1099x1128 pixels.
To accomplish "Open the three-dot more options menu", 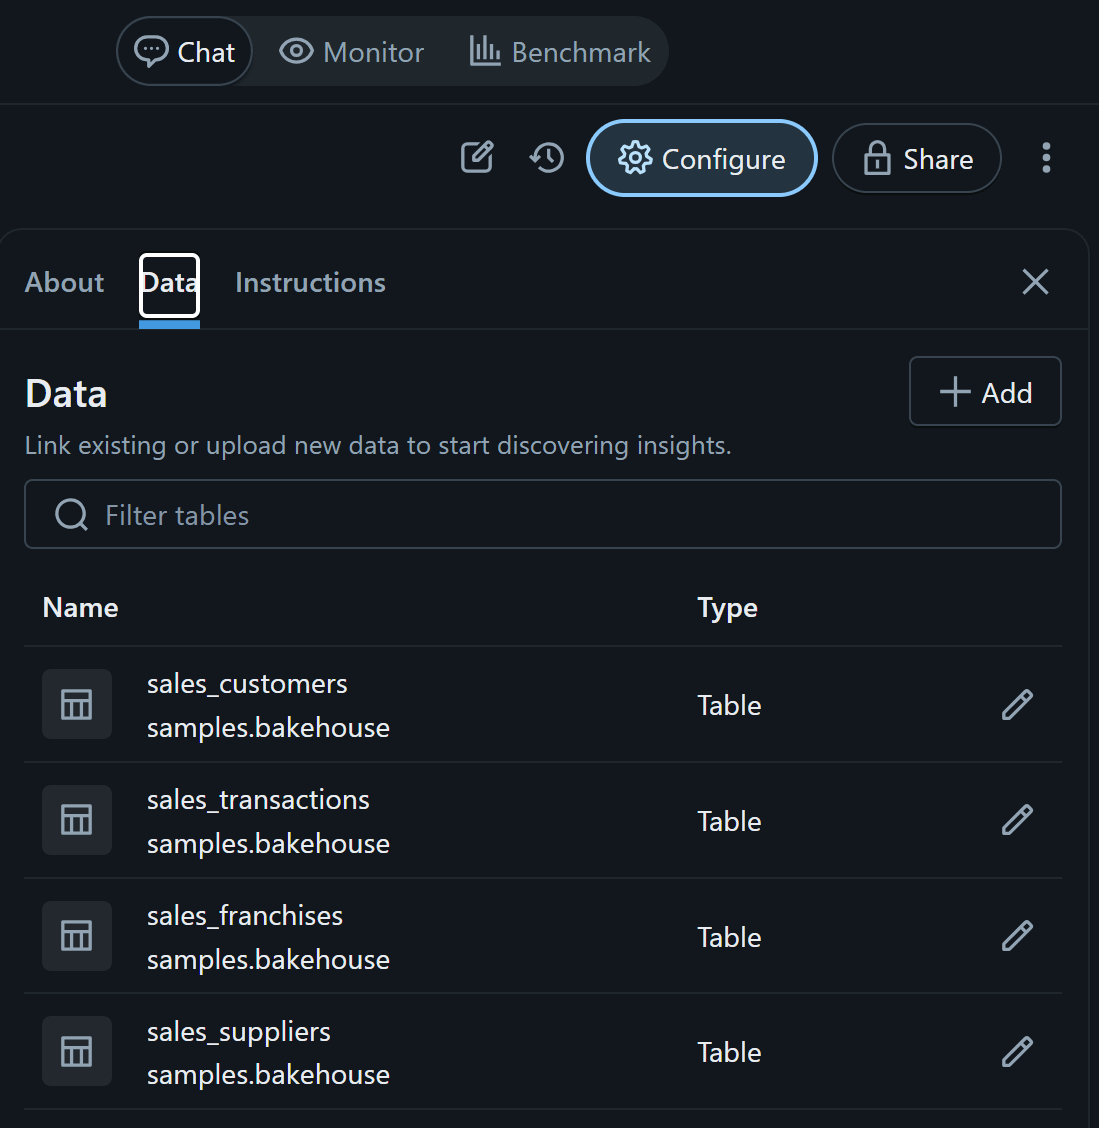I will 1046,158.
